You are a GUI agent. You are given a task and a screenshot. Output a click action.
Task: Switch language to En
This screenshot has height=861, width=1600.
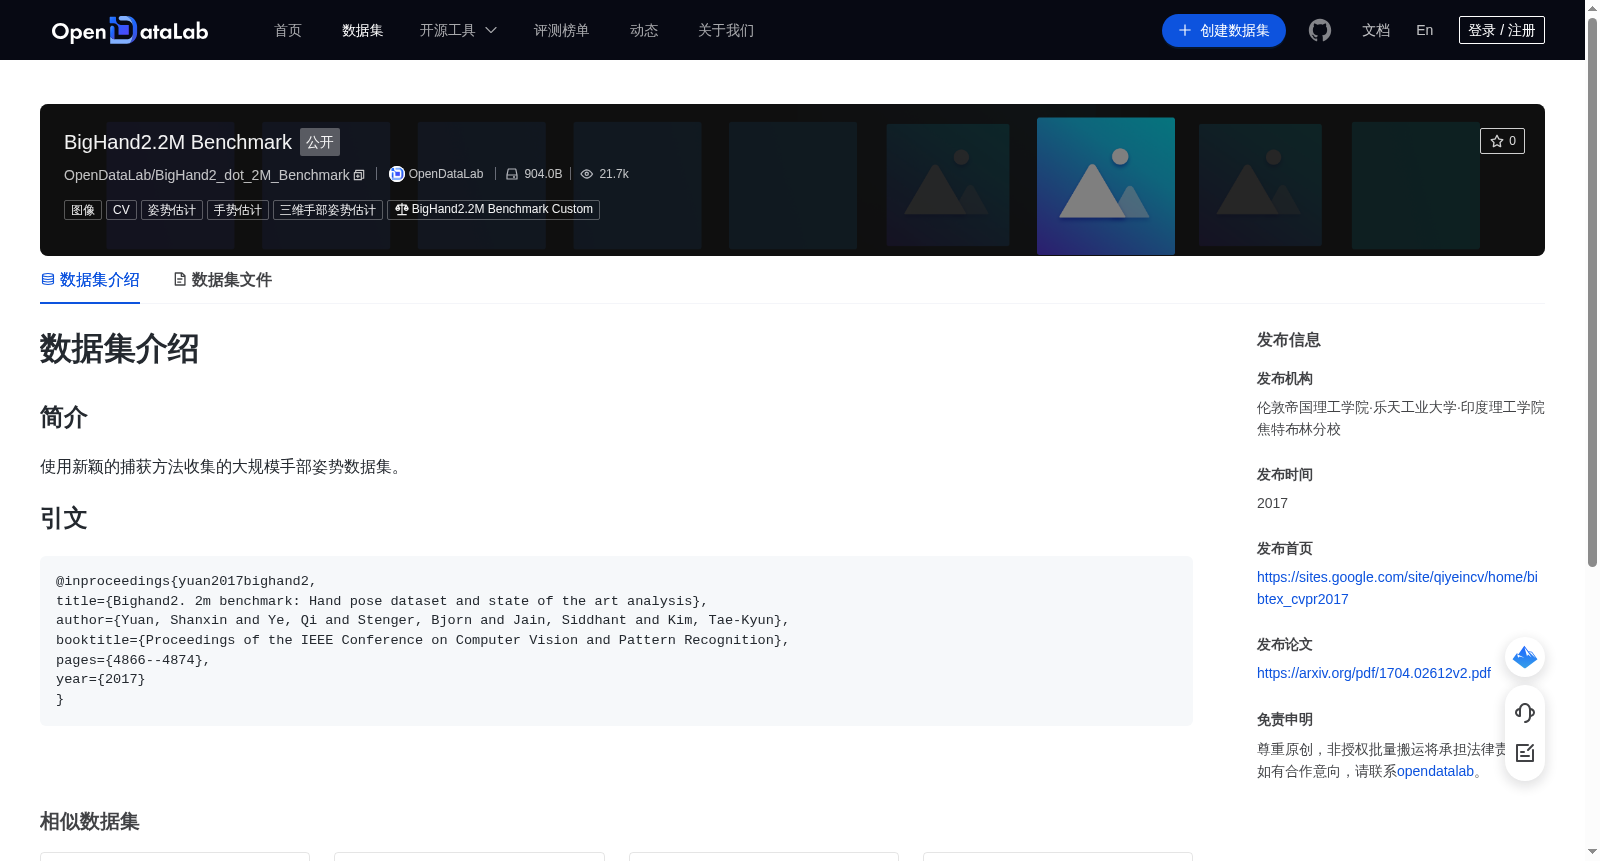tap(1425, 31)
